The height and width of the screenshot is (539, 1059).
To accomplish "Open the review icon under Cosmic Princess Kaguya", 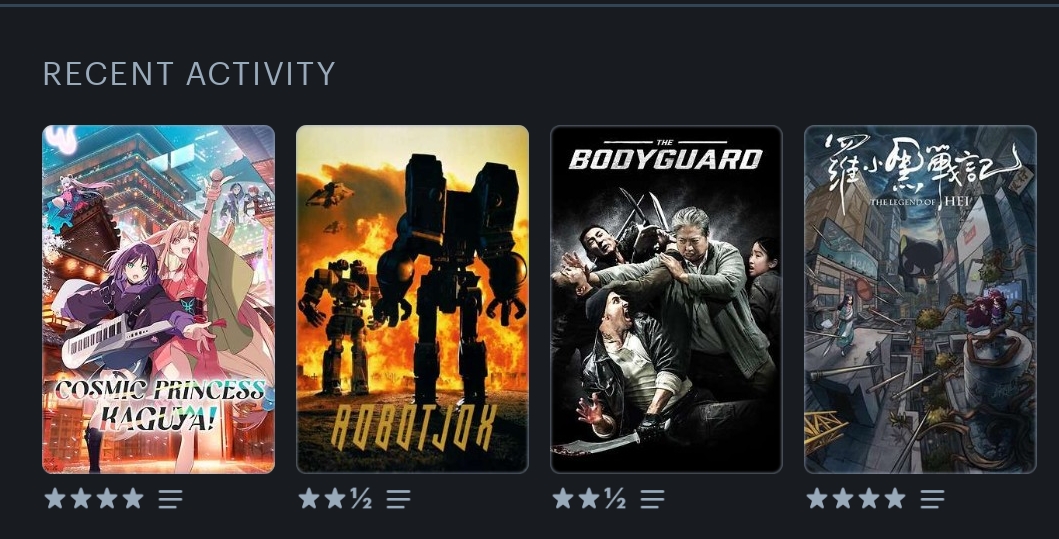I will [x=170, y=499].
